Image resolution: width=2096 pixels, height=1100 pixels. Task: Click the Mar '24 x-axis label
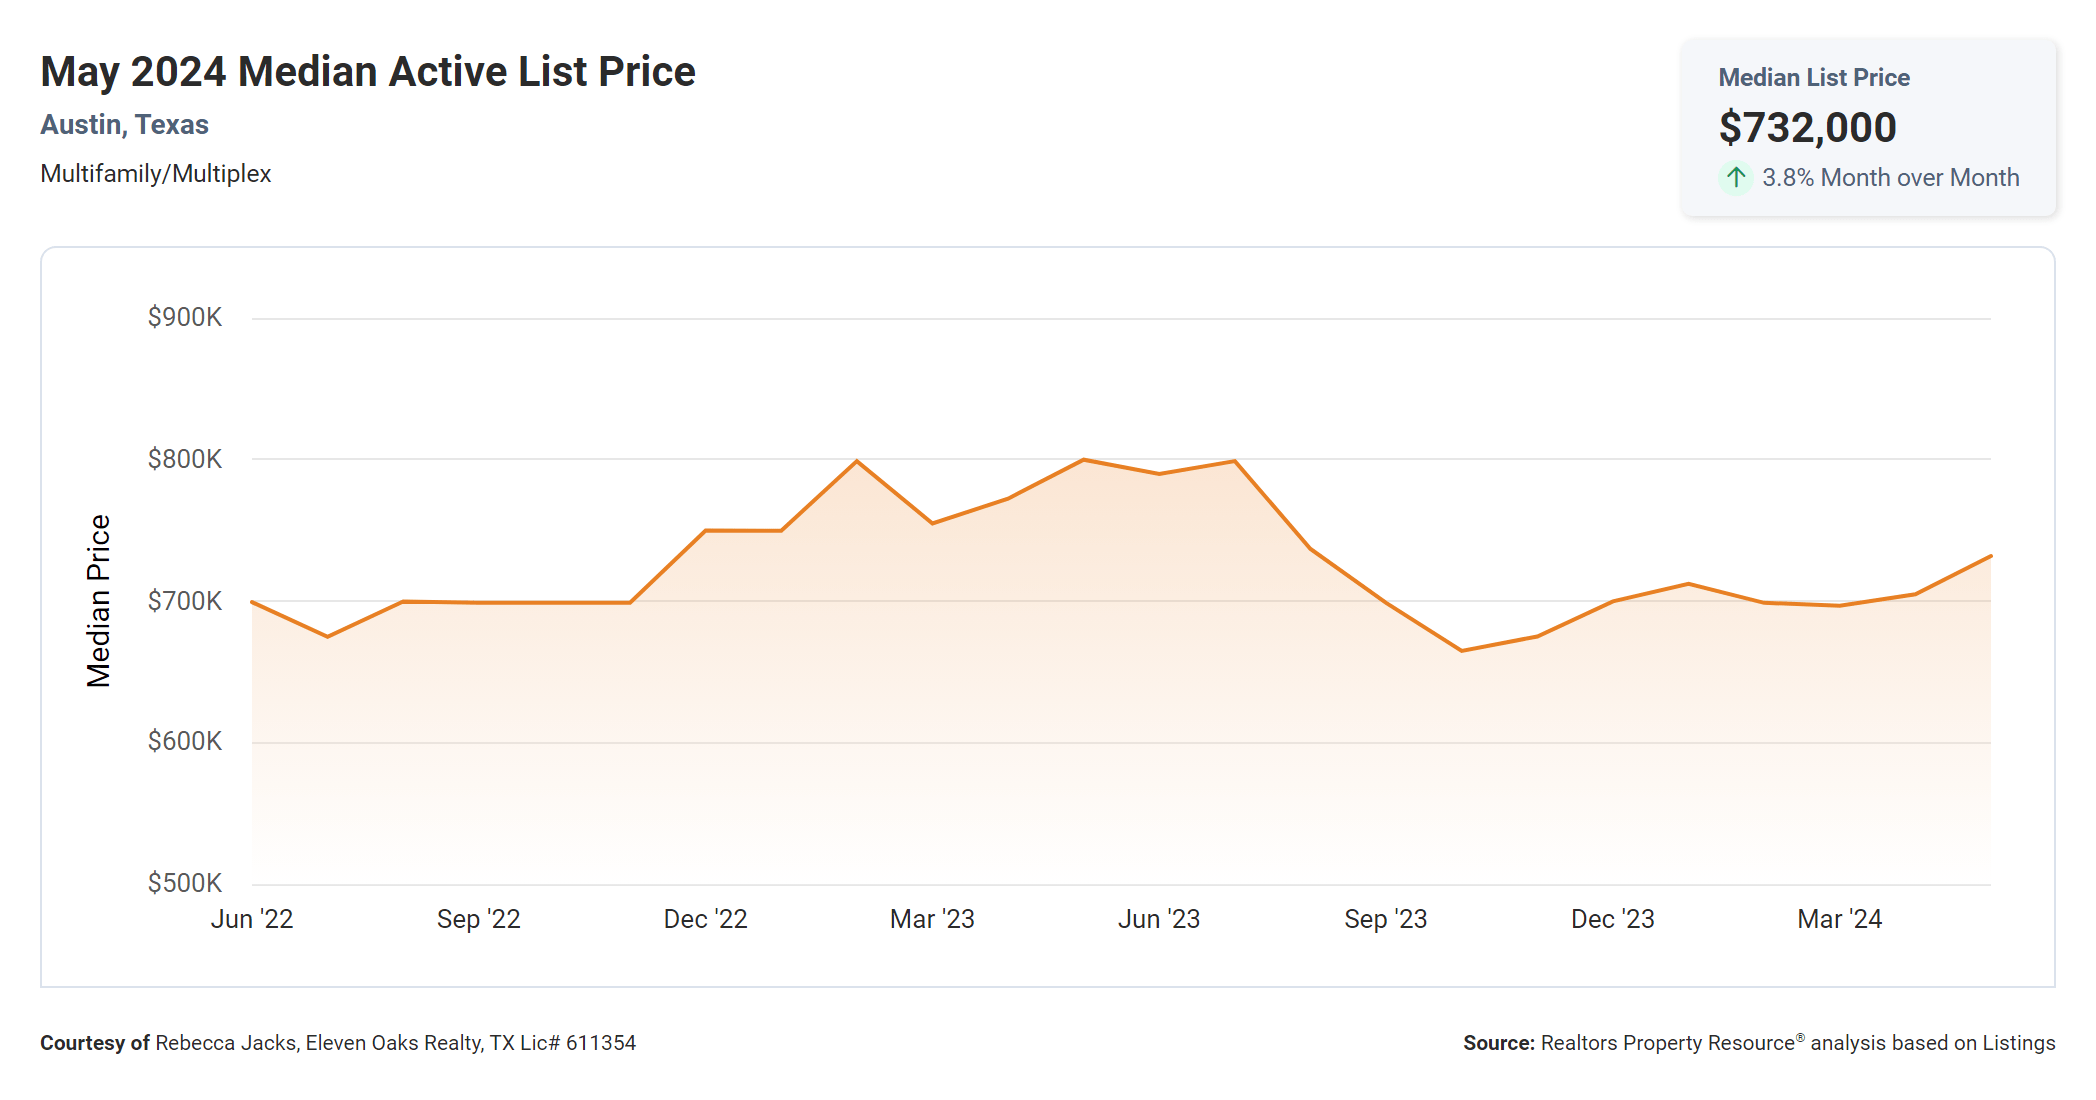pyautogui.click(x=1839, y=919)
